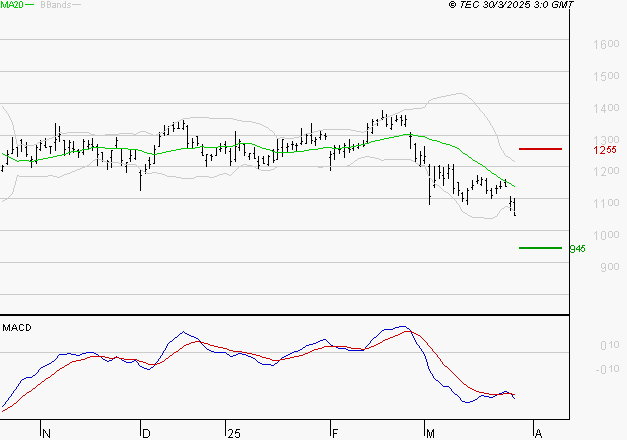Click the -010 MACD axis label
The height and width of the screenshot is (440, 627).
coord(607,369)
